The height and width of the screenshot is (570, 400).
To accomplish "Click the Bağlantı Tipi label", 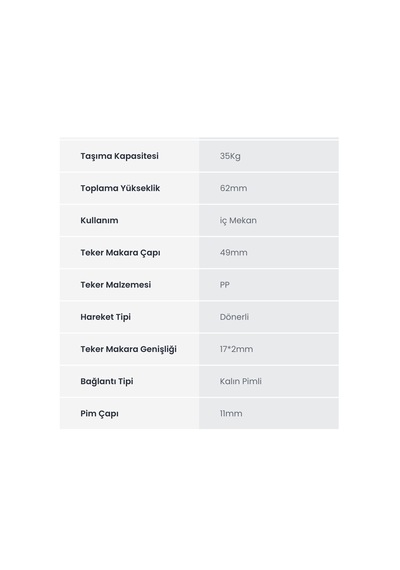I will (x=107, y=381).
